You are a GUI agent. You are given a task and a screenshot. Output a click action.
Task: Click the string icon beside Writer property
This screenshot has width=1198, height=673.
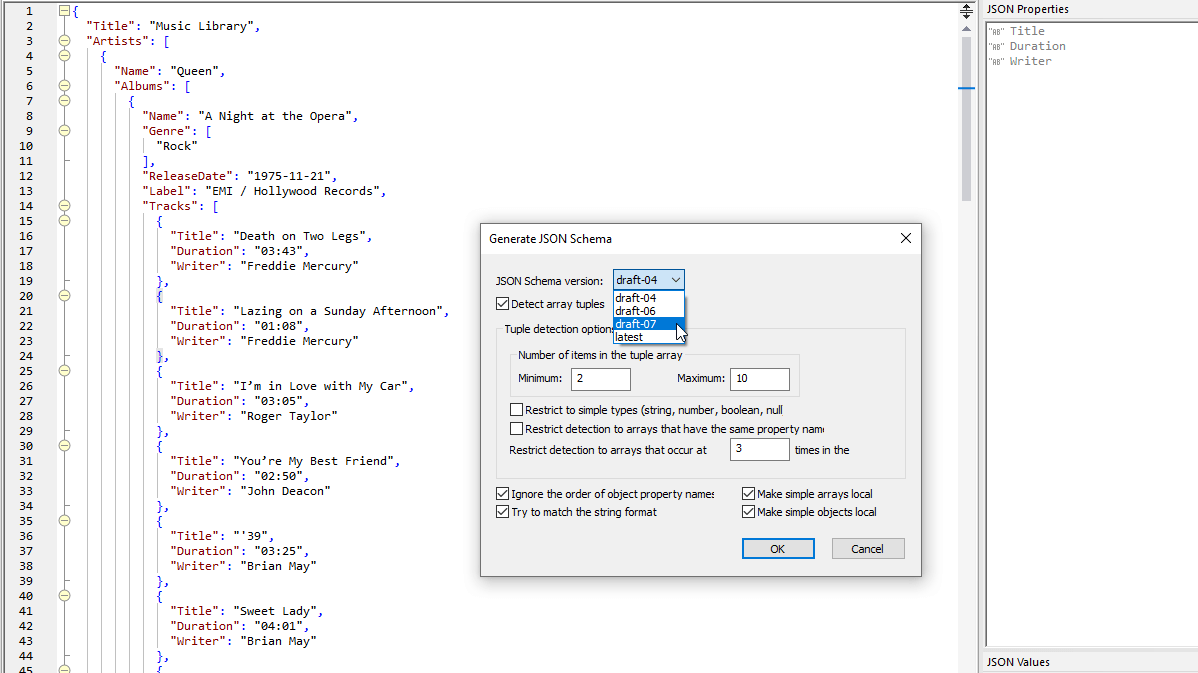(x=996, y=62)
